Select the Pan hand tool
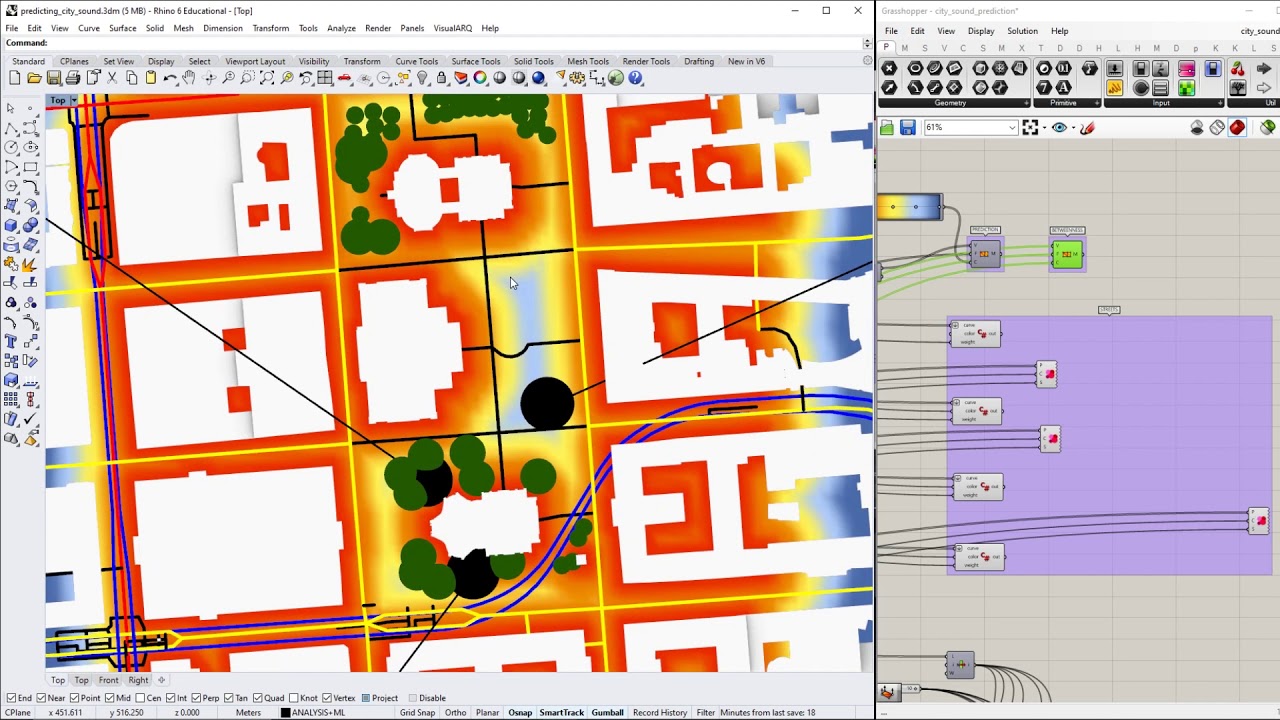Viewport: 1280px width, 720px height. pyautogui.click(x=189, y=78)
